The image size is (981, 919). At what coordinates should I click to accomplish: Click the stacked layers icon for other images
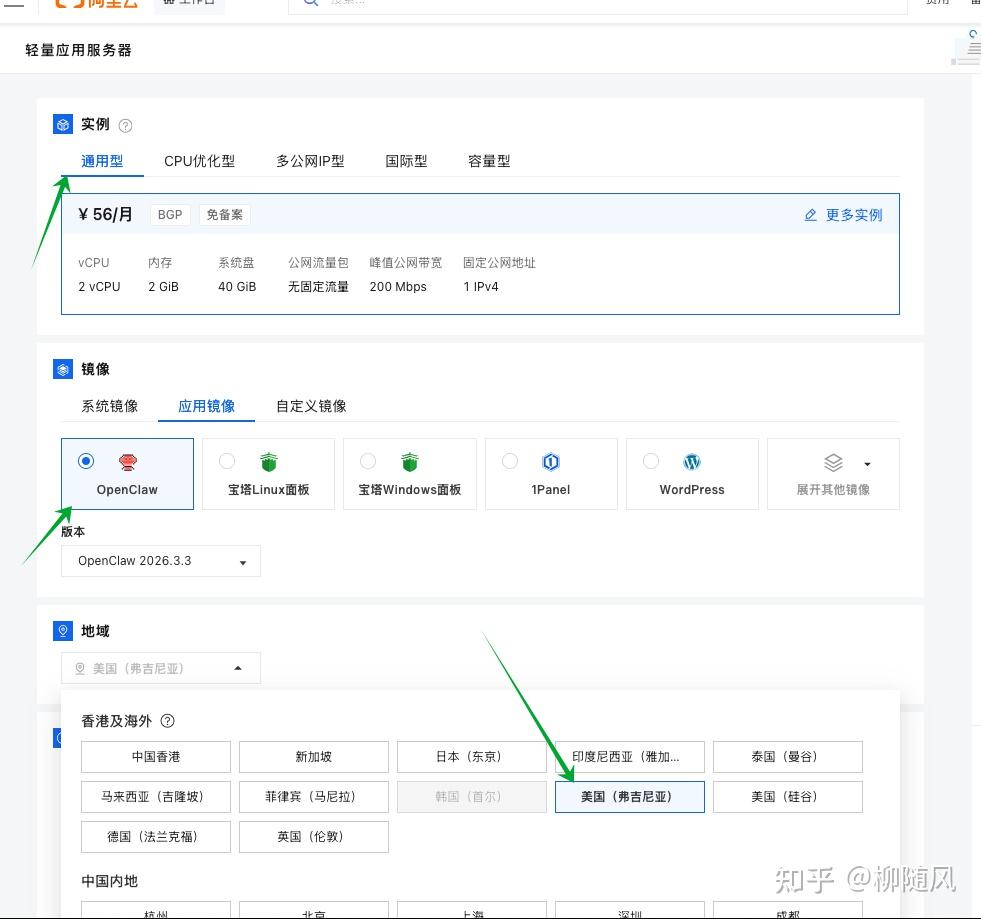pyautogui.click(x=833, y=463)
